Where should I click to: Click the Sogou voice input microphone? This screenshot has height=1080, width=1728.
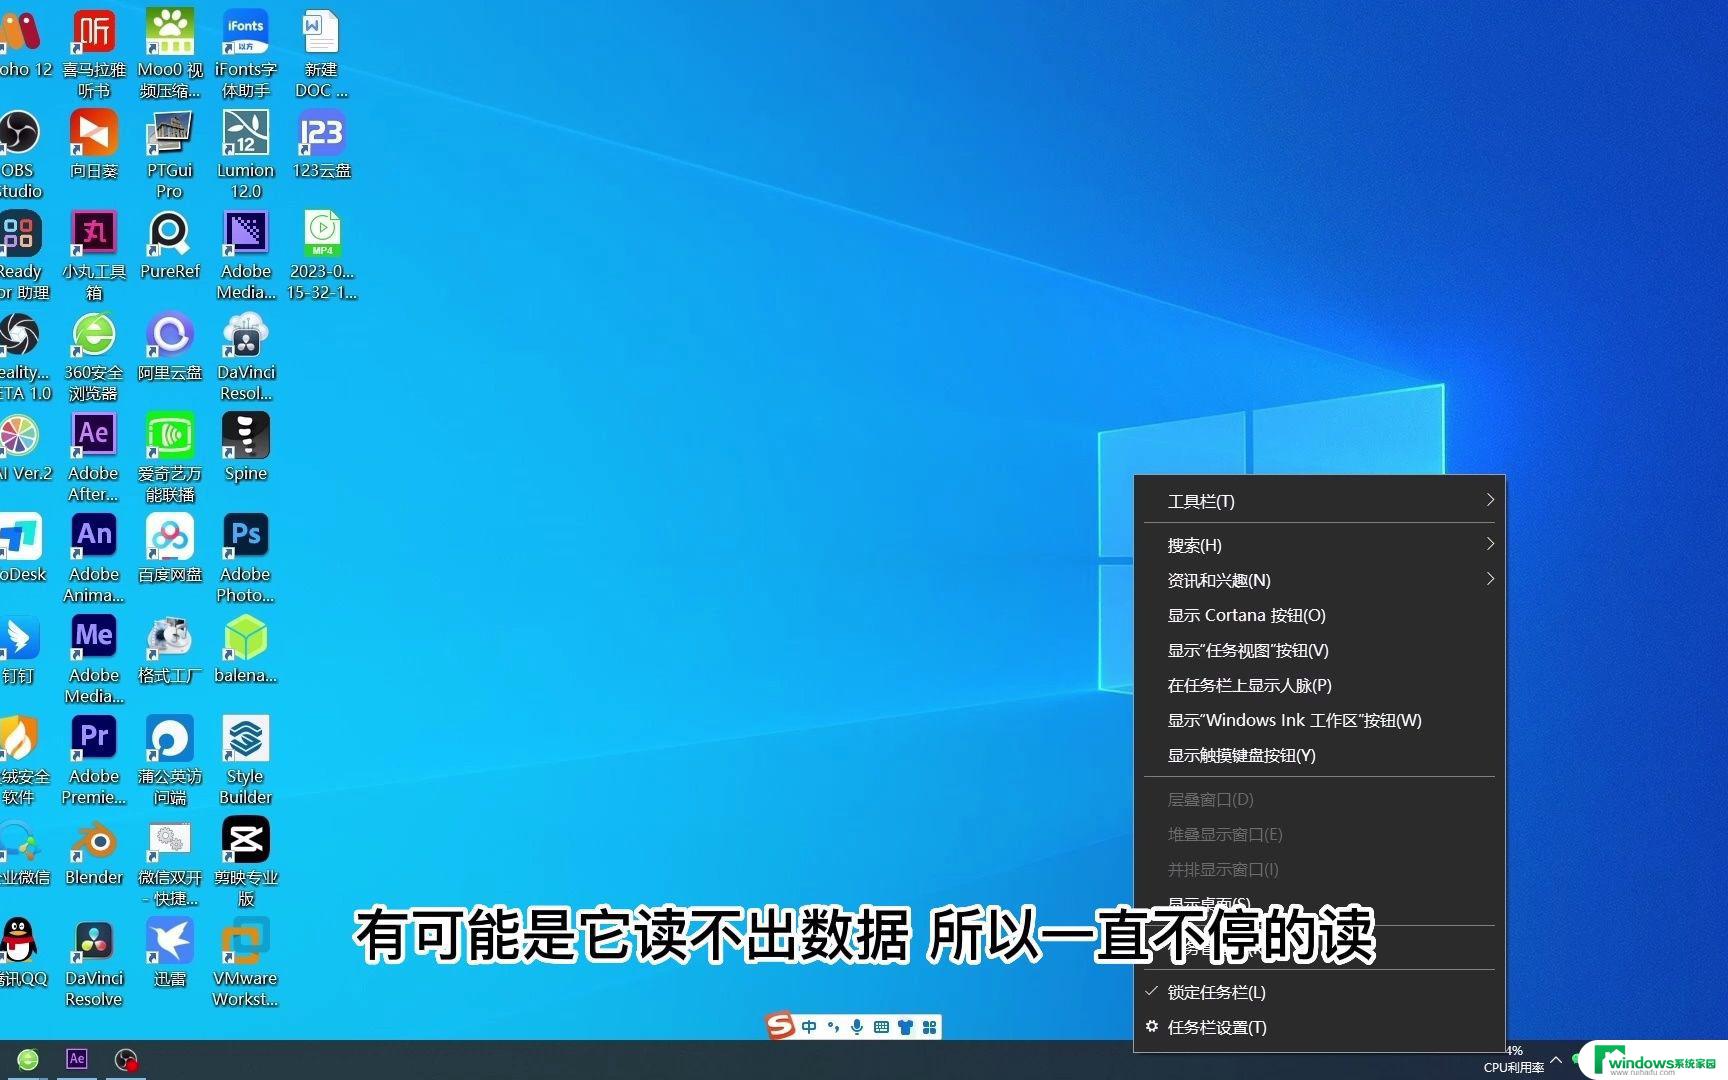(x=857, y=1027)
